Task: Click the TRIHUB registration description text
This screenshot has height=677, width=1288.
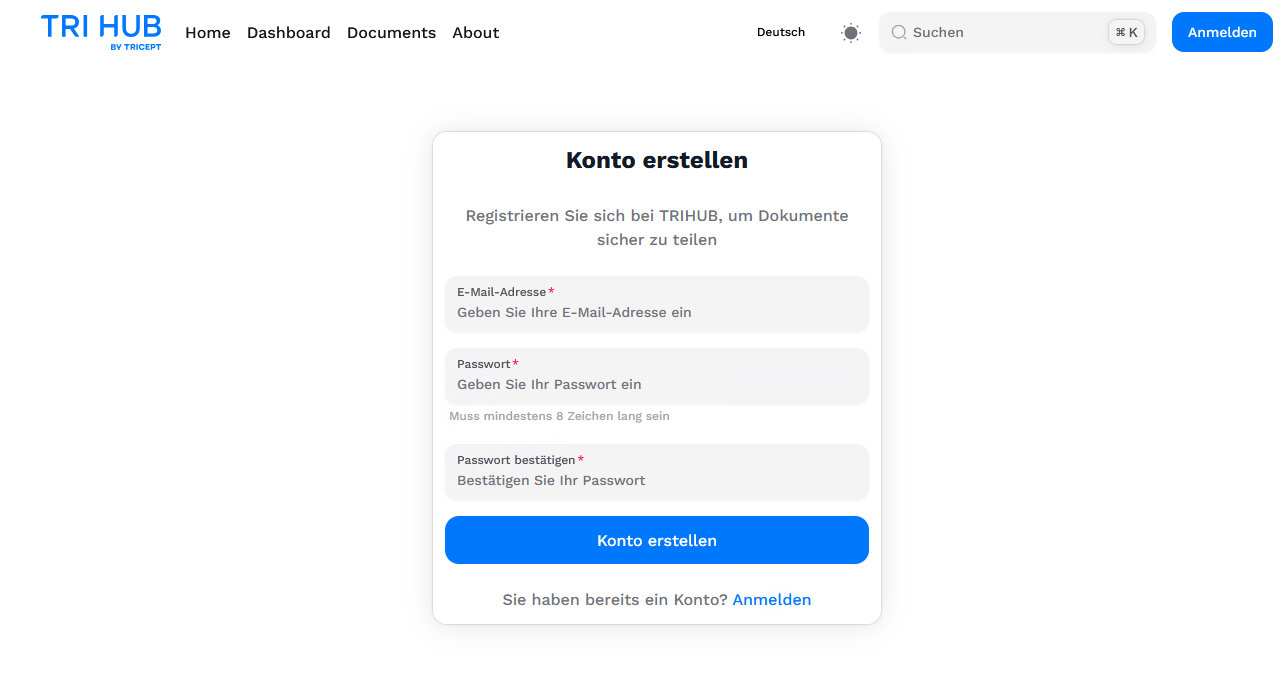Action: [x=657, y=228]
